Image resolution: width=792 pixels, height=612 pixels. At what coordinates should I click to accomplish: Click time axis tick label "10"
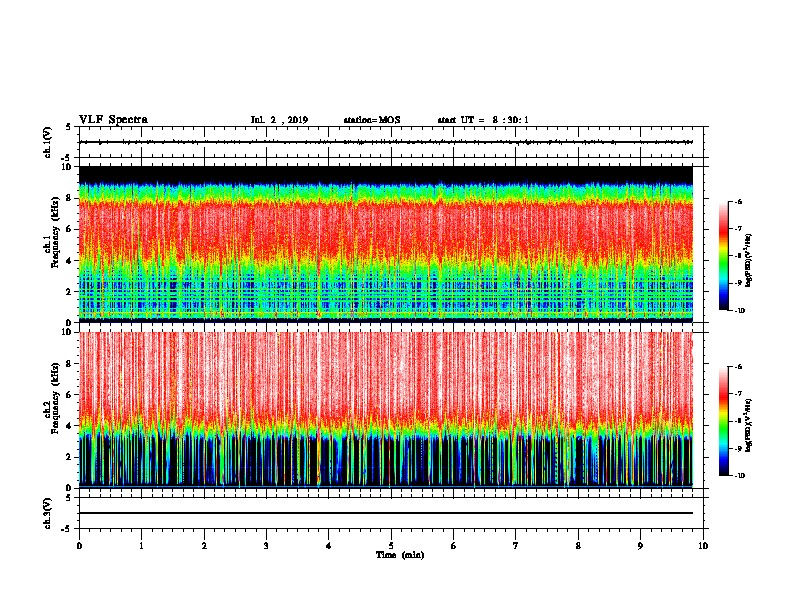point(703,546)
